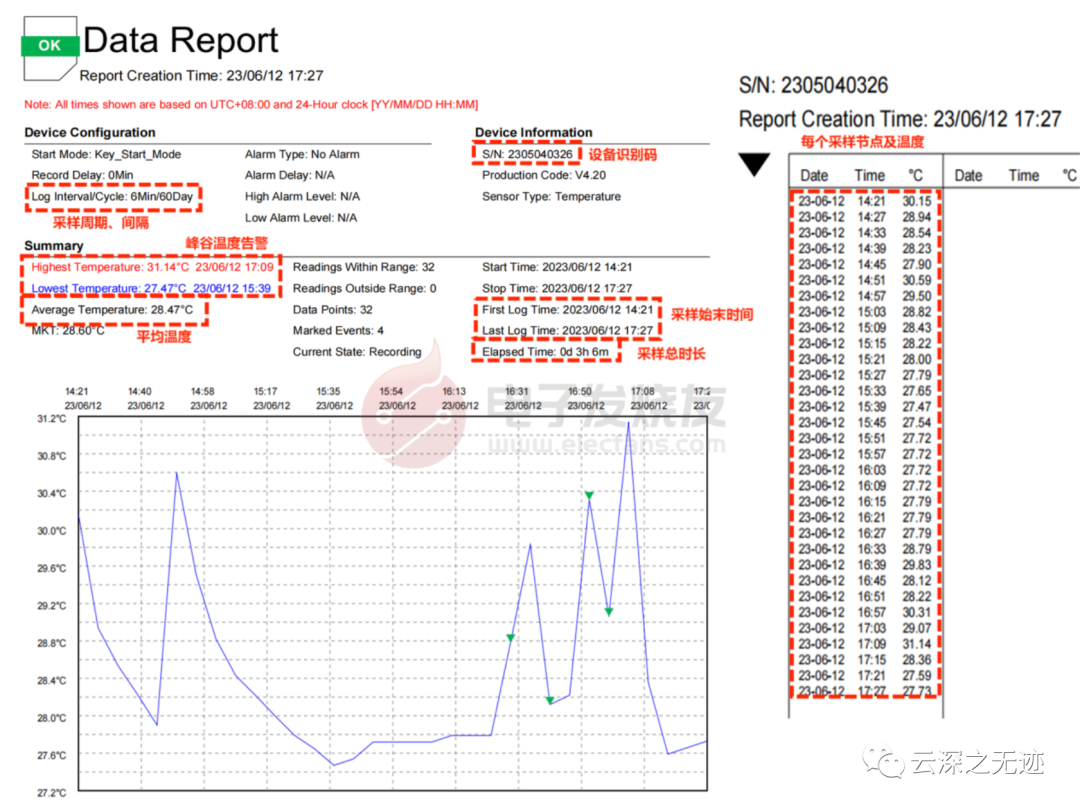
Task: Select the green marked-event triangle near 29.2°C
Action: pyautogui.click(x=609, y=612)
